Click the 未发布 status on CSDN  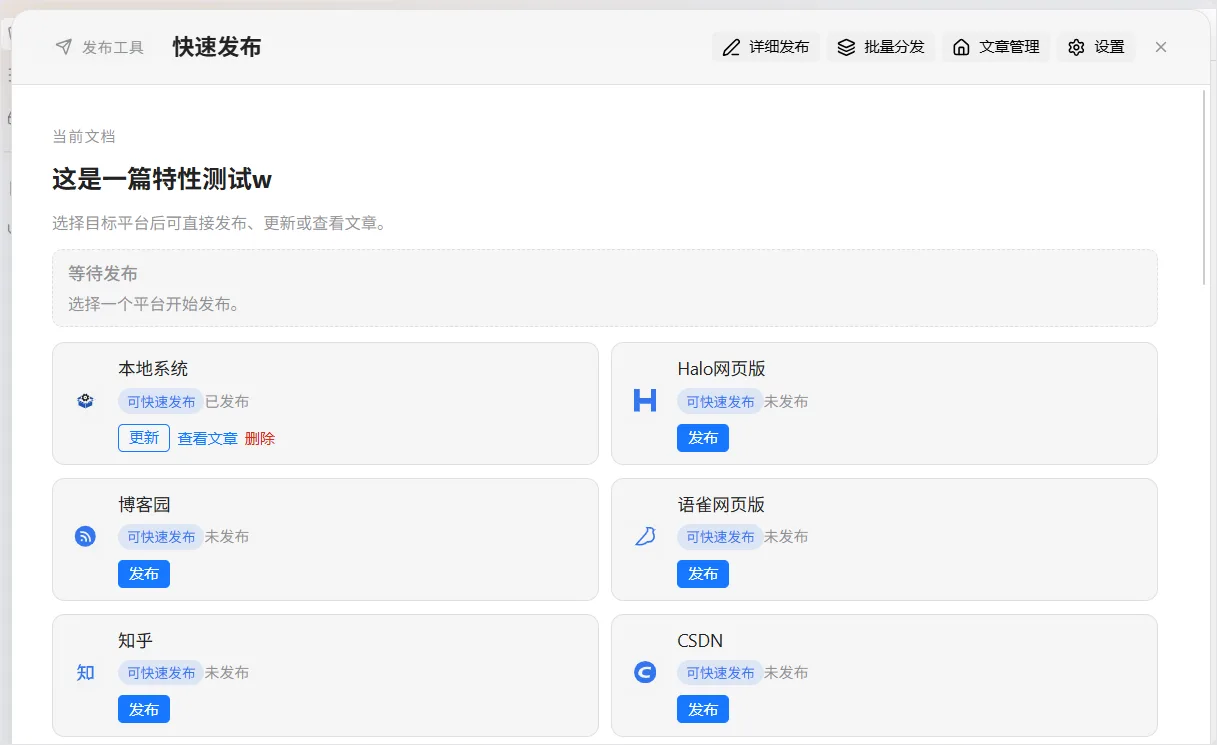point(786,673)
